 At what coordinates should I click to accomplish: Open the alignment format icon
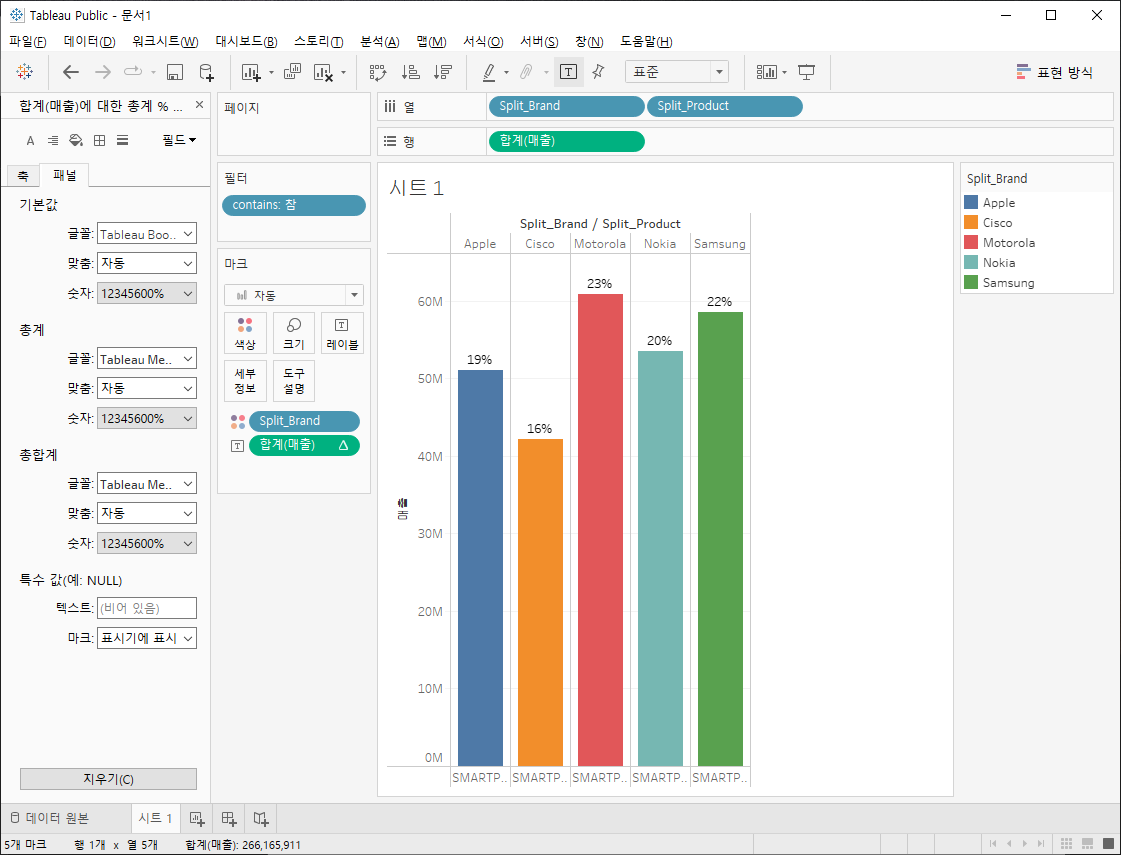pyautogui.click(x=53, y=140)
